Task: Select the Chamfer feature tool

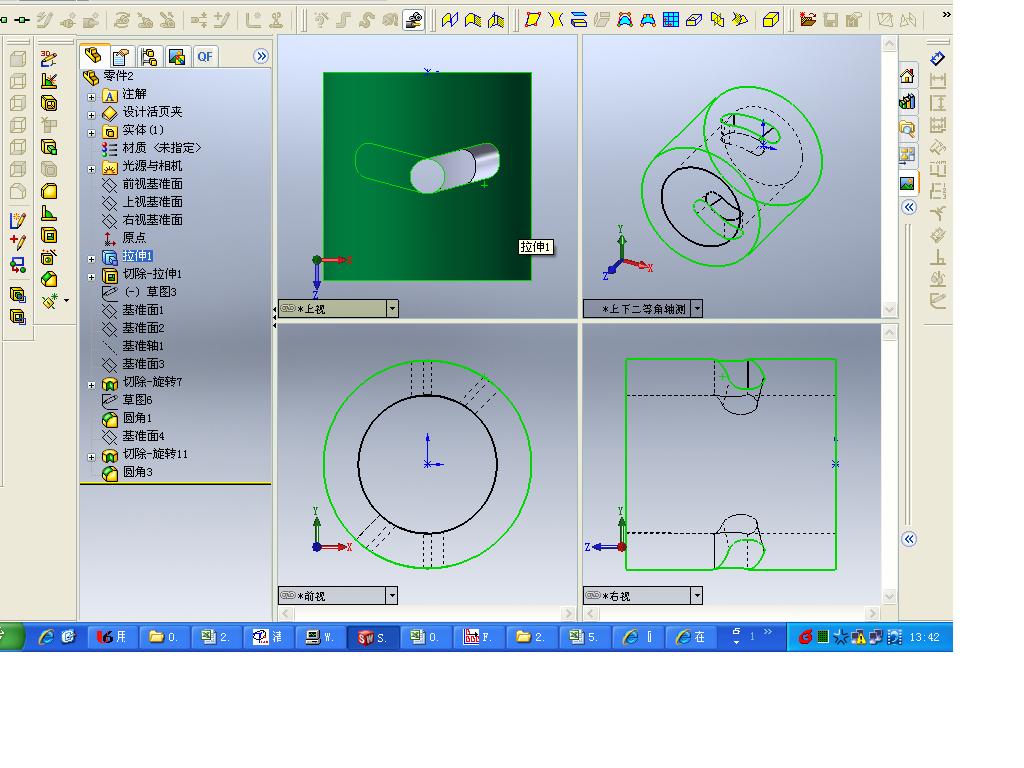Action: point(48,280)
